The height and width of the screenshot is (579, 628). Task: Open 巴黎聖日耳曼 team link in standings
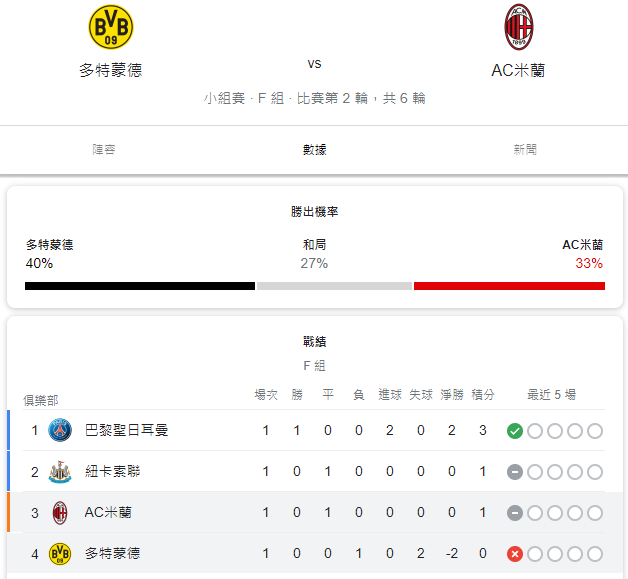(x=127, y=430)
